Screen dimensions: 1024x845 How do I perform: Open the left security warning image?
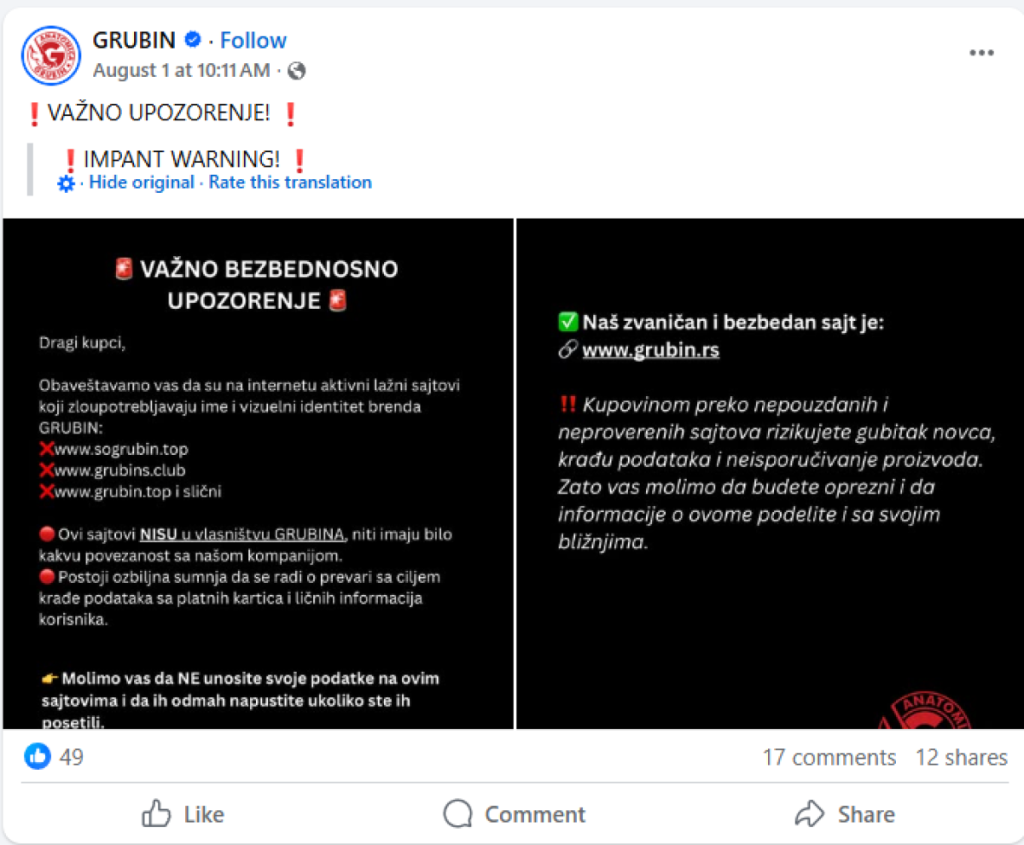pyautogui.click(x=258, y=473)
